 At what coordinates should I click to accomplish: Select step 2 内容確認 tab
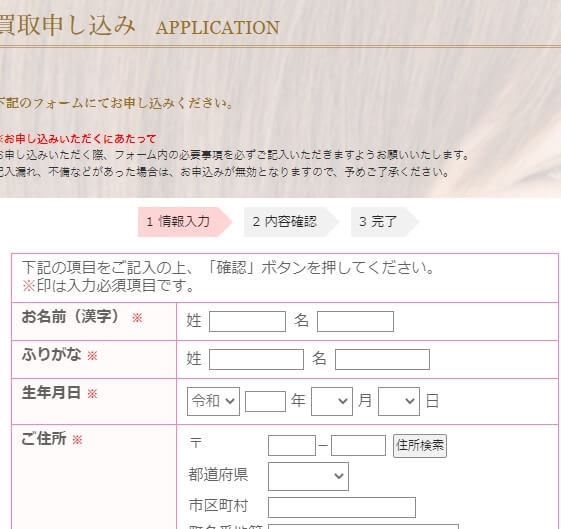coord(291,222)
